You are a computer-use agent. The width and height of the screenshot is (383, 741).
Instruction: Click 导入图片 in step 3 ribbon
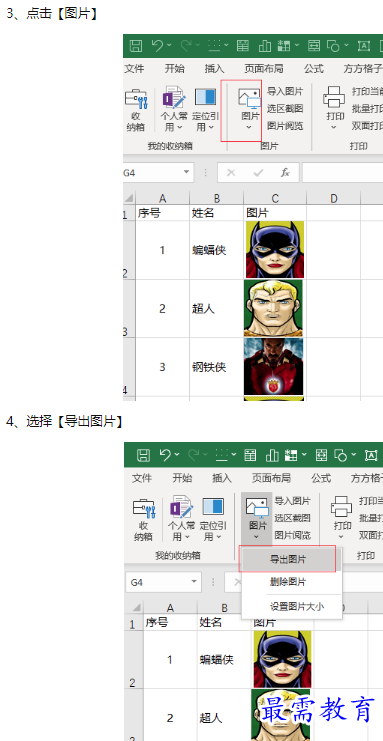(285, 91)
